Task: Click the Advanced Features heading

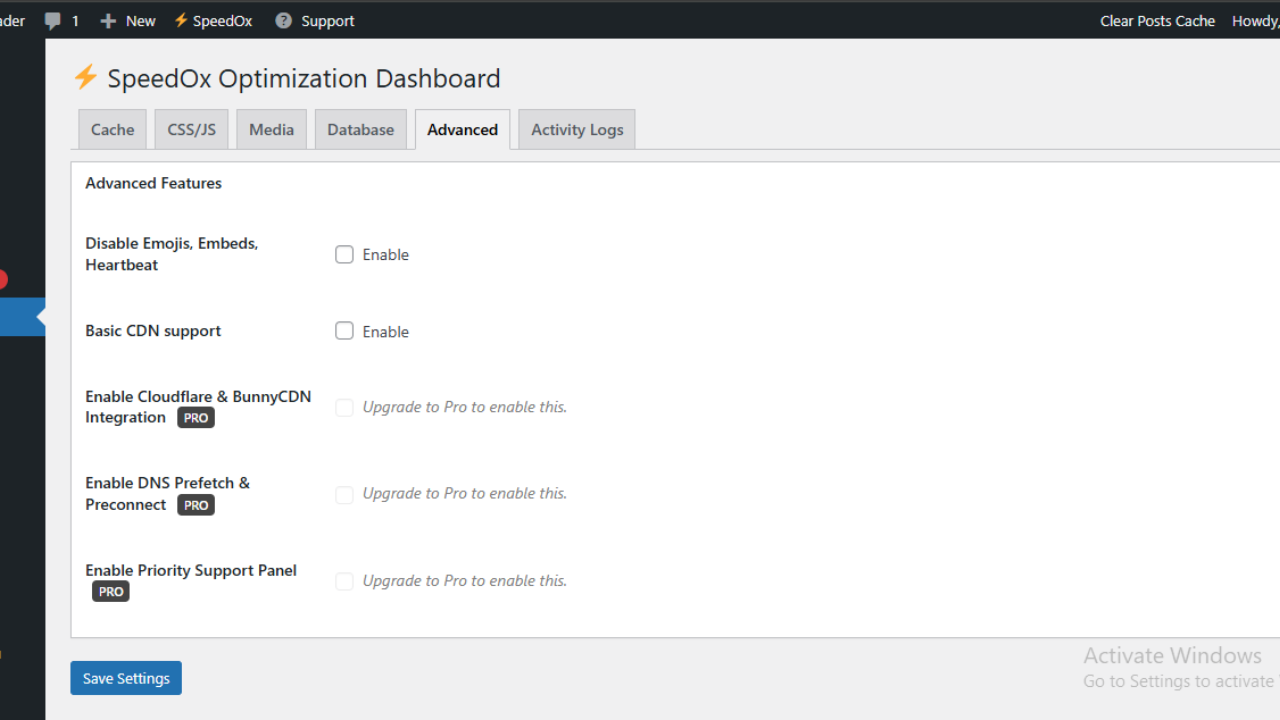Action: [x=153, y=183]
